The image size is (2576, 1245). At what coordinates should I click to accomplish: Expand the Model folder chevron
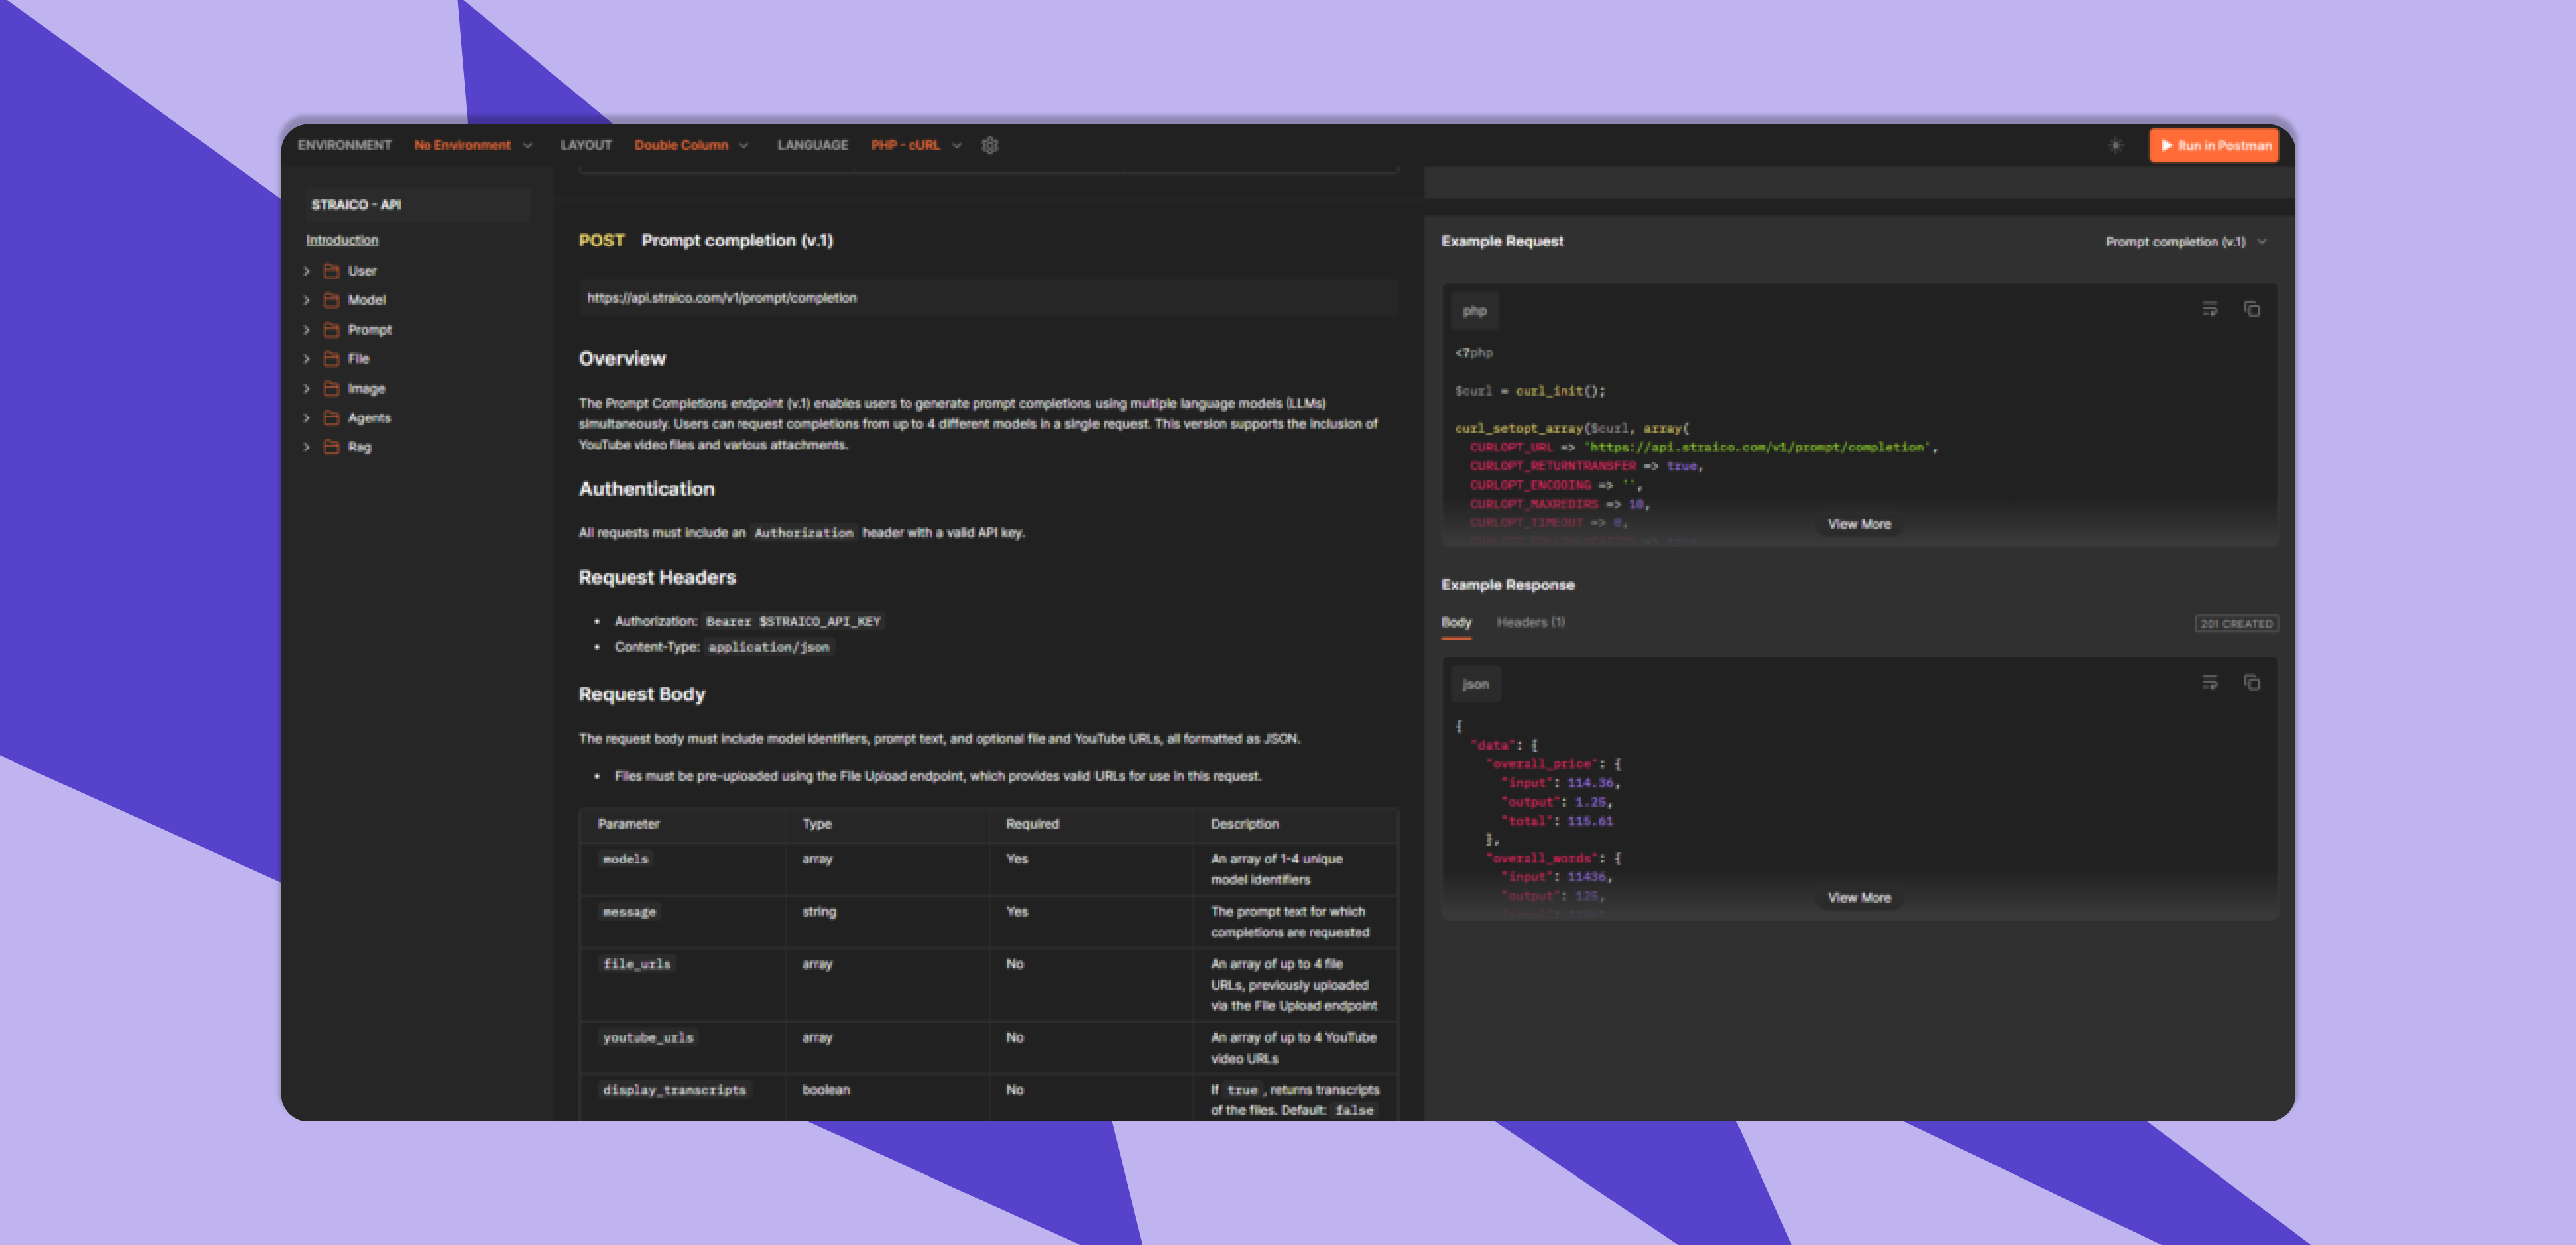(307, 300)
